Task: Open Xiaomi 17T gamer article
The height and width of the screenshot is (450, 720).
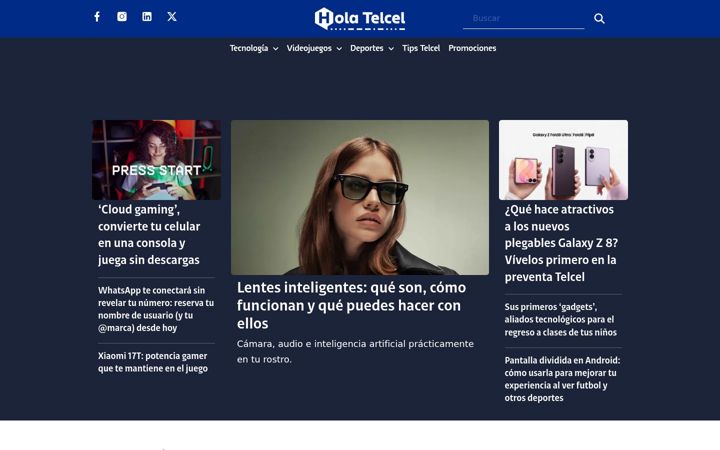Action: 153,362
